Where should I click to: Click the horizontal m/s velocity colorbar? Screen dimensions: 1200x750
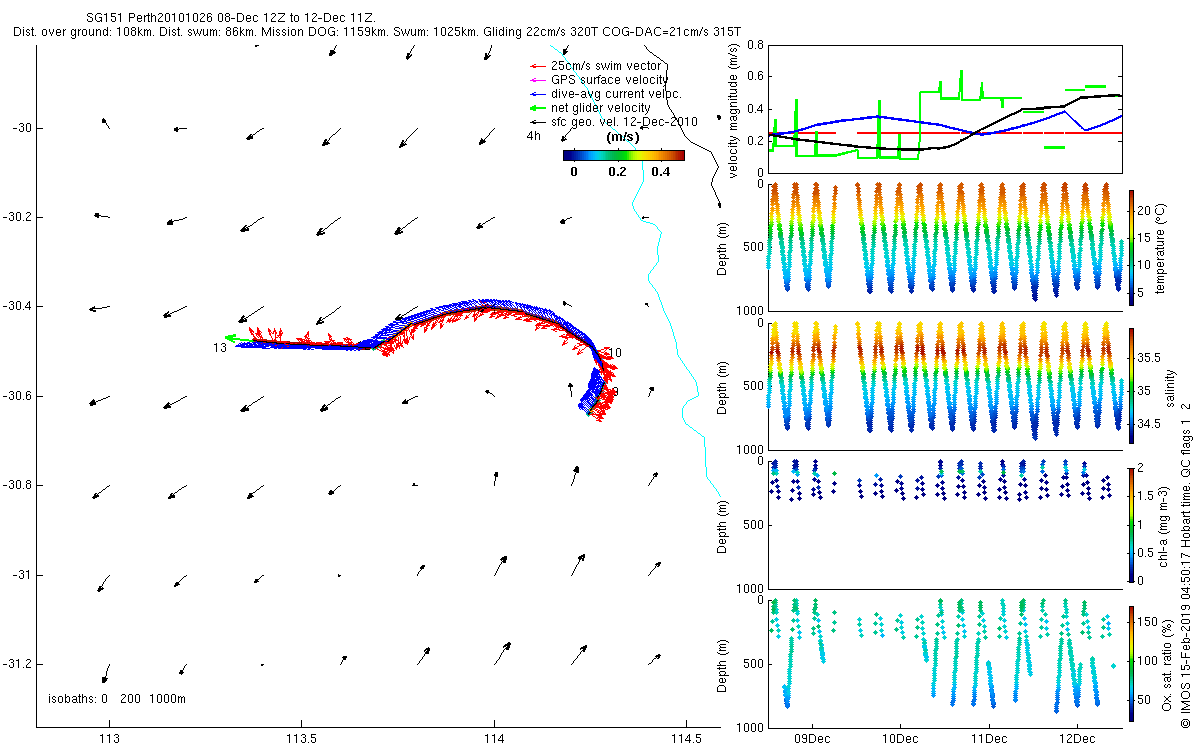[623, 155]
